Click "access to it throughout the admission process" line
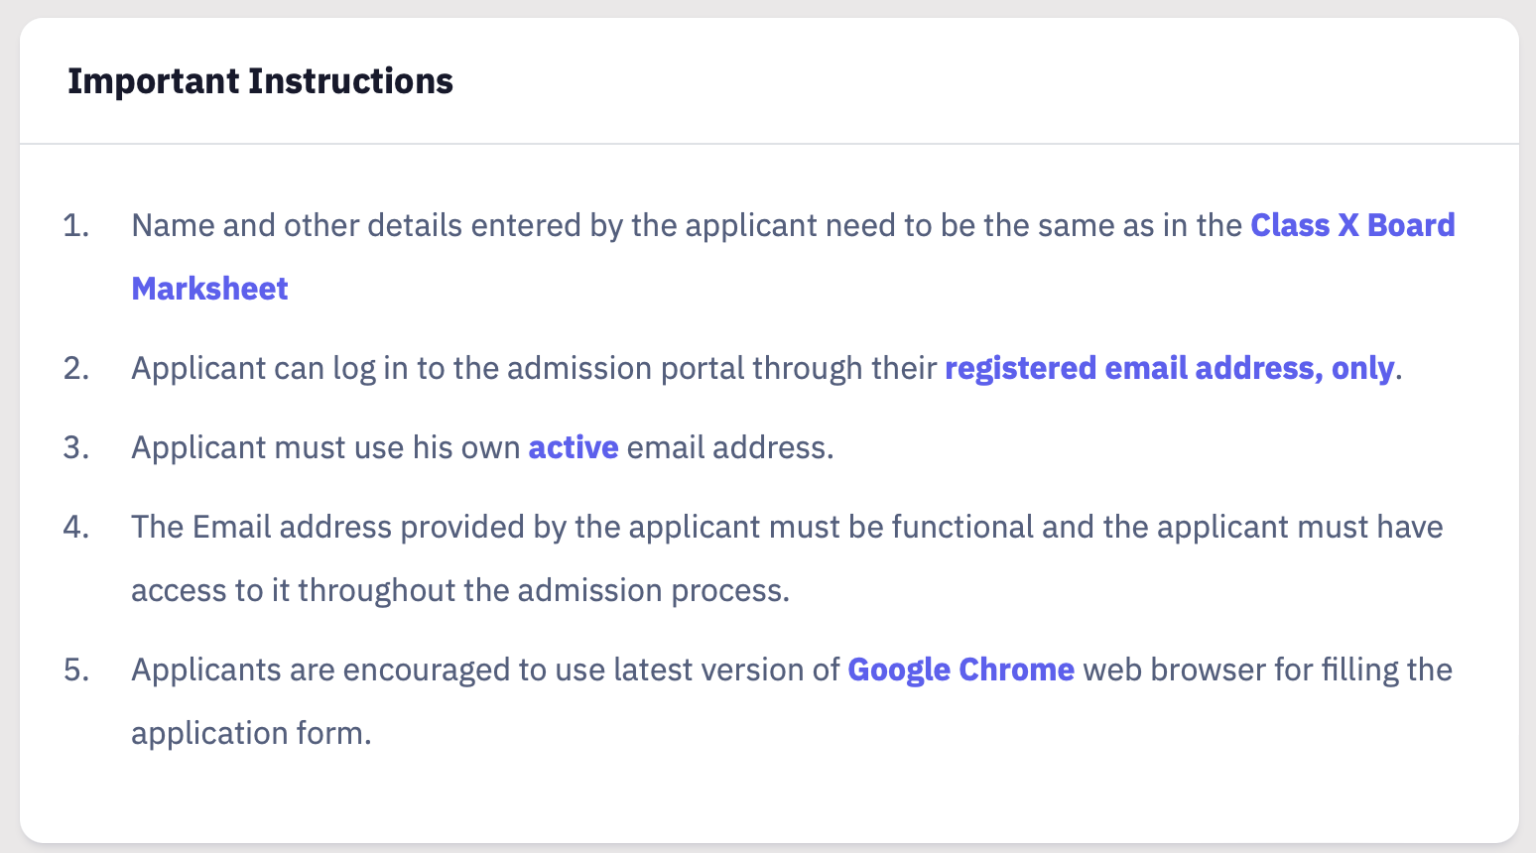Viewport: 1536px width, 853px height. pos(460,590)
